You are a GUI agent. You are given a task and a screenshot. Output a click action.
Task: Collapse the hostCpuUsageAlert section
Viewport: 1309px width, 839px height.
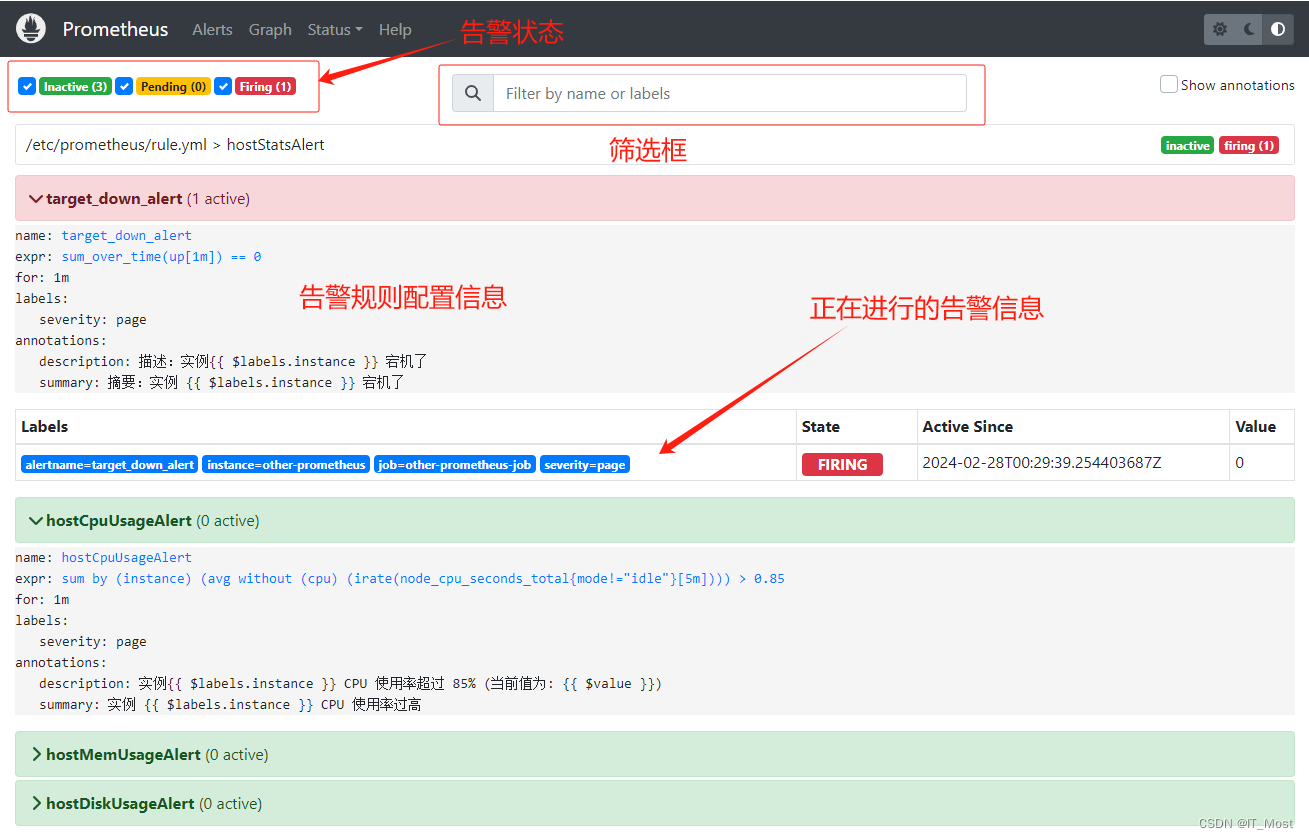(x=655, y=520)
